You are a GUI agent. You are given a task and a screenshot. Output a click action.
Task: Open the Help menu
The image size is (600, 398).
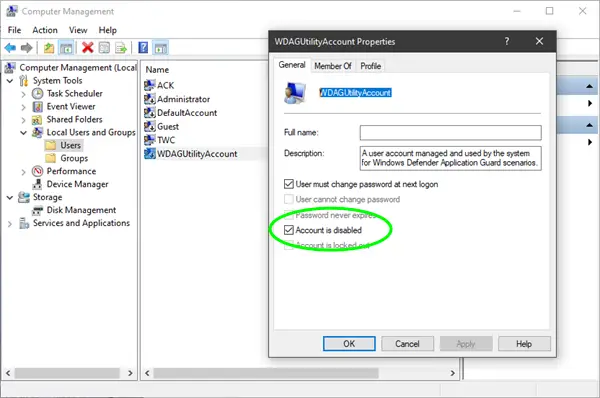pos(108,30)
